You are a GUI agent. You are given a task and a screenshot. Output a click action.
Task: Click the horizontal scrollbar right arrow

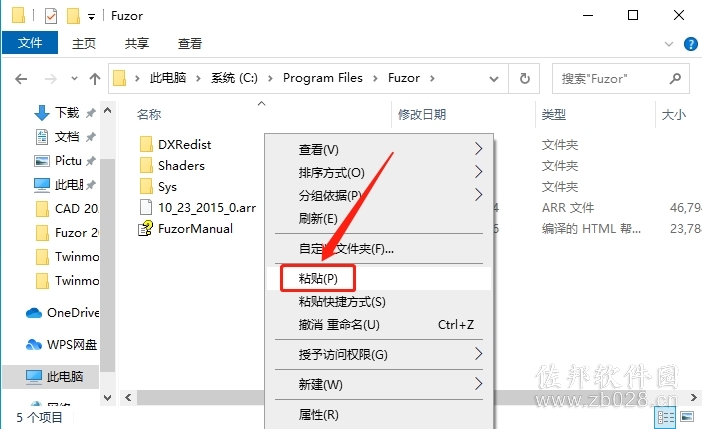tap(693, 397)
